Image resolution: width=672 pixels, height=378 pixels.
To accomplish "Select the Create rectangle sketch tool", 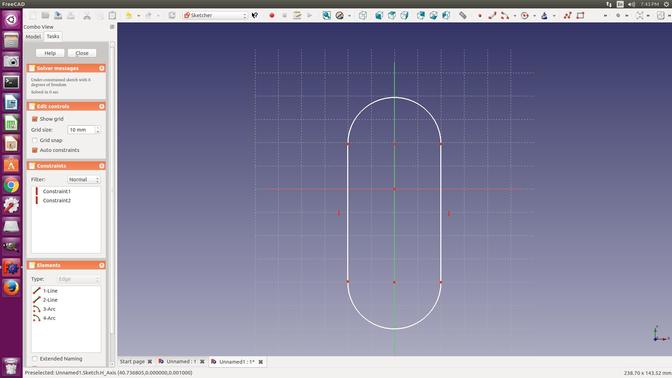I will 580,15.
